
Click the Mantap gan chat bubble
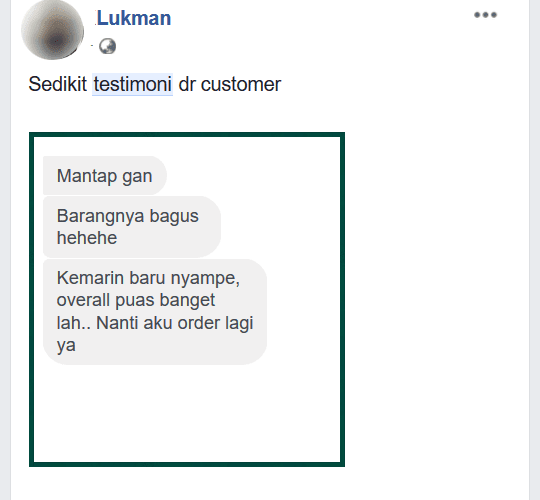tap(105, 176)
